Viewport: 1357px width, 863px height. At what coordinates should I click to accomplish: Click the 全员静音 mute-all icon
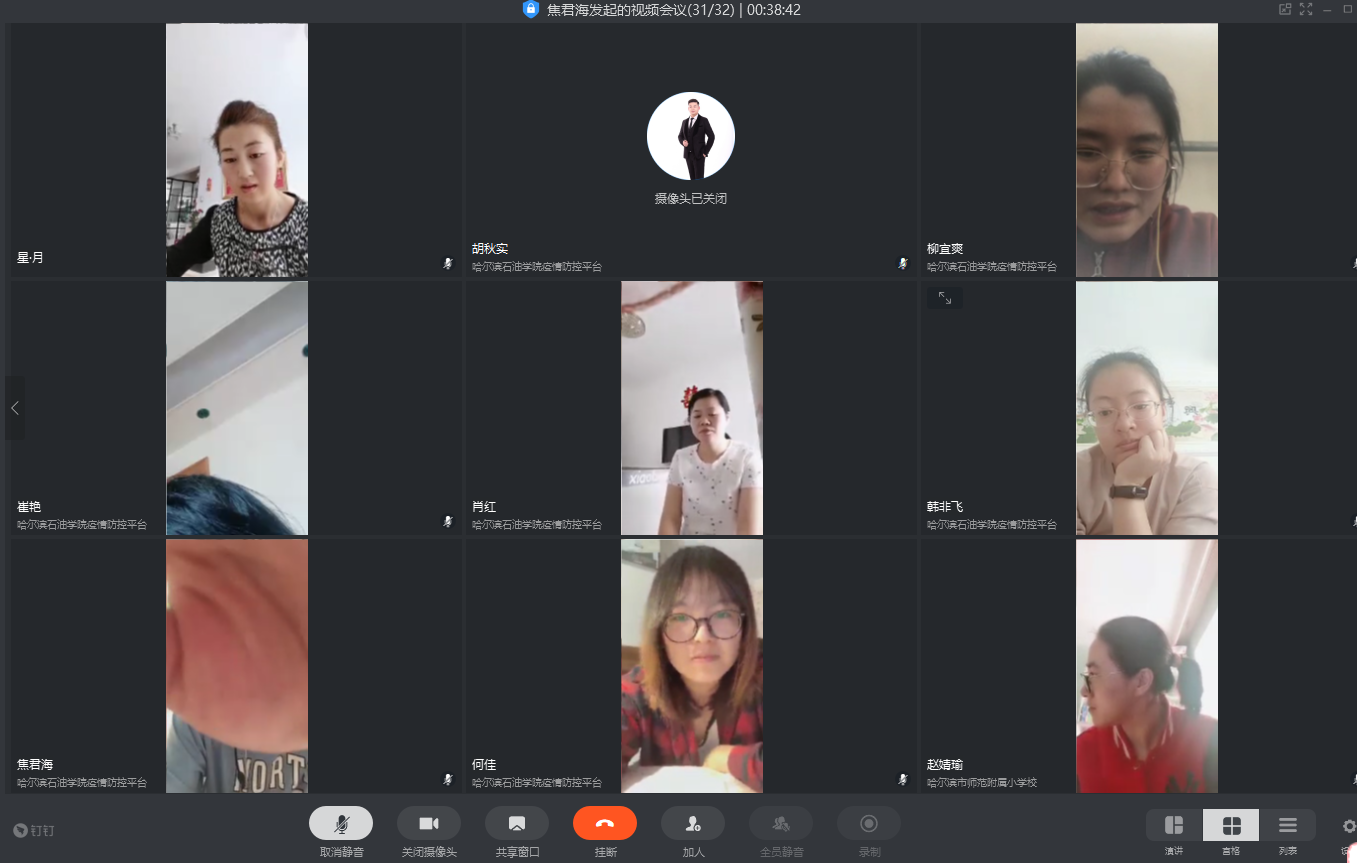(781, 823)
